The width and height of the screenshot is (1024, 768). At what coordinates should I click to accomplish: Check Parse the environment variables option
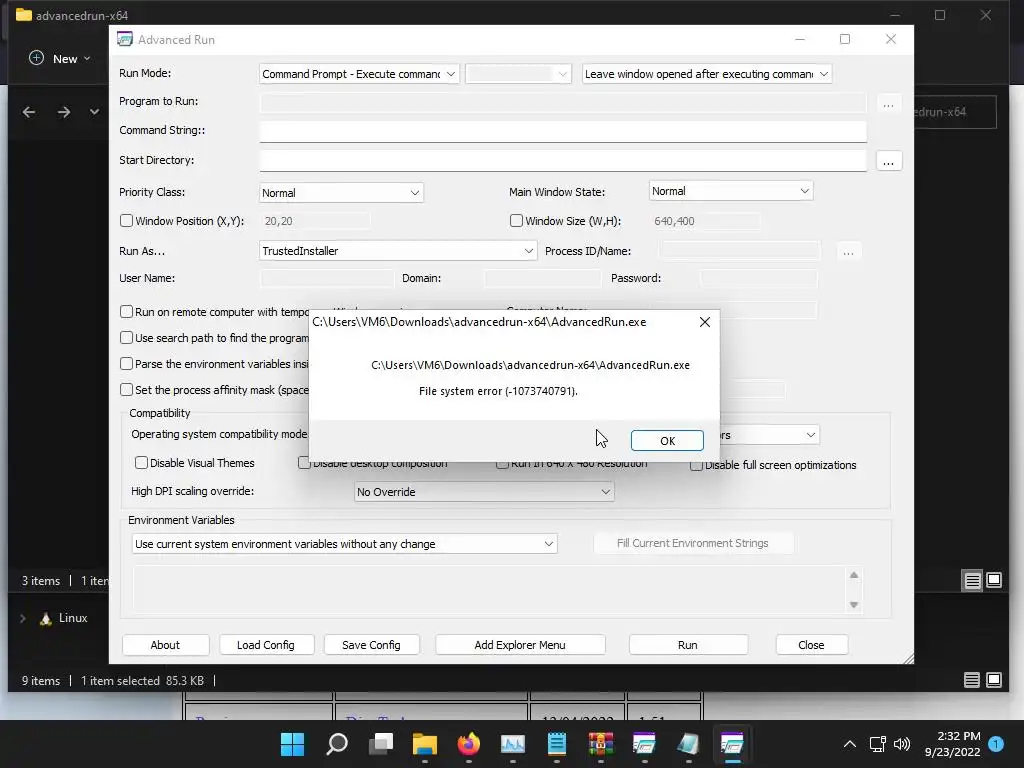click(127, 364)
